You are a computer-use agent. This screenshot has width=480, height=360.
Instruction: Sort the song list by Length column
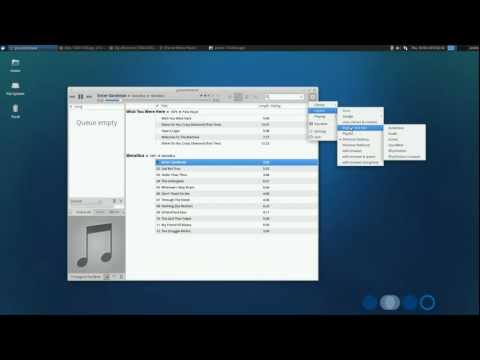264,106
